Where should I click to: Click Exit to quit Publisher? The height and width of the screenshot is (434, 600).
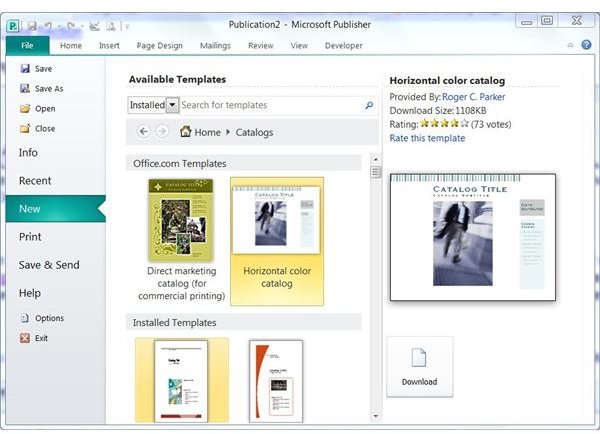point(34,338)
